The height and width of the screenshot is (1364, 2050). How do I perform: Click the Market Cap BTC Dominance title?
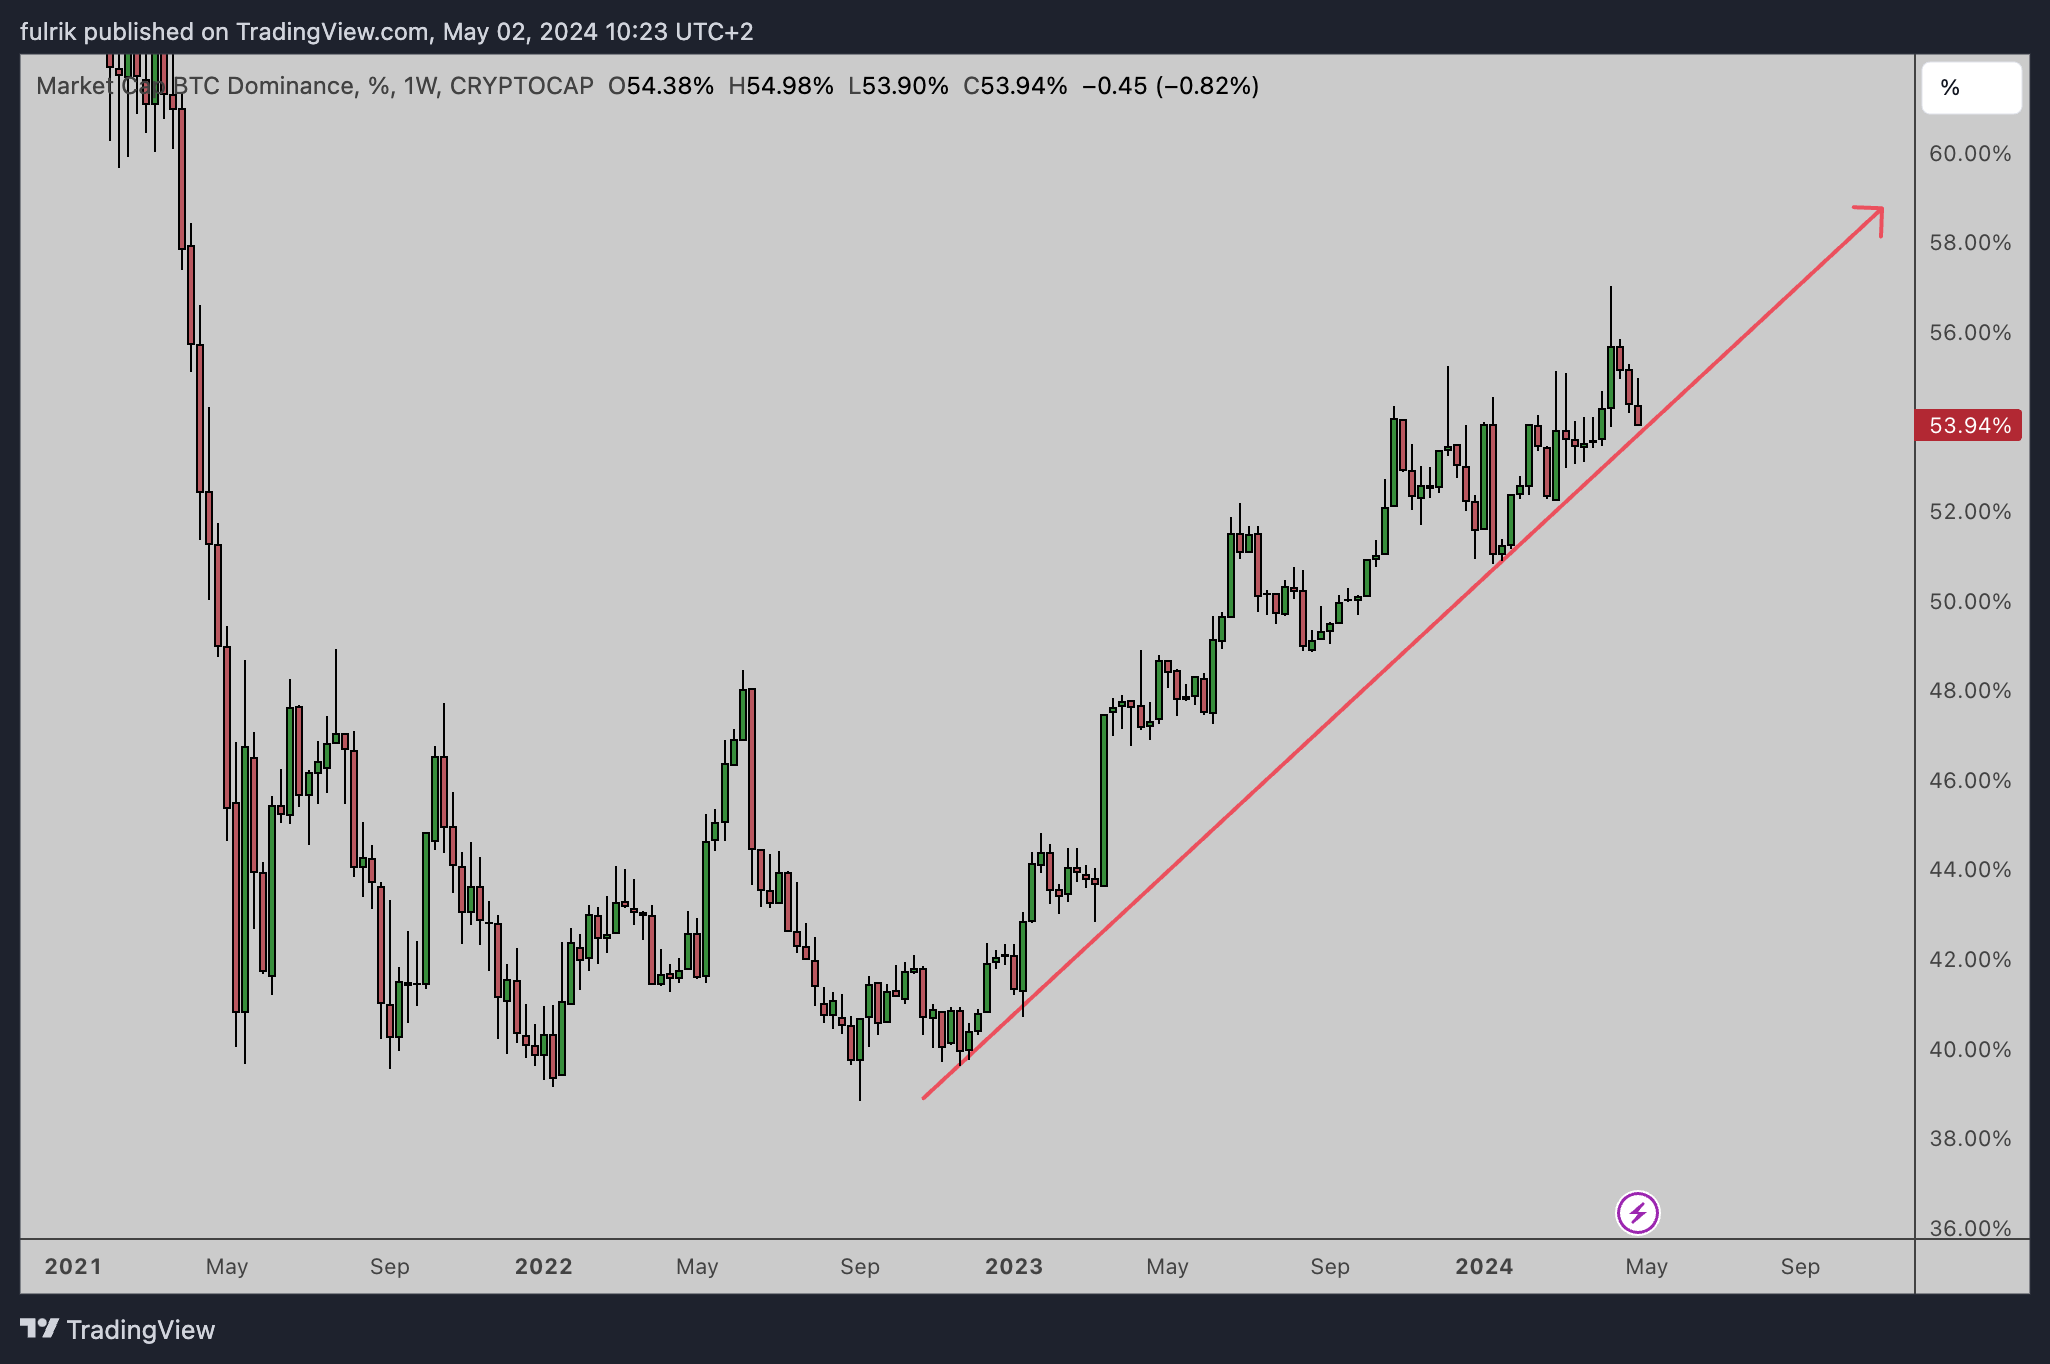pyautogui.click(x=315, y=86)
